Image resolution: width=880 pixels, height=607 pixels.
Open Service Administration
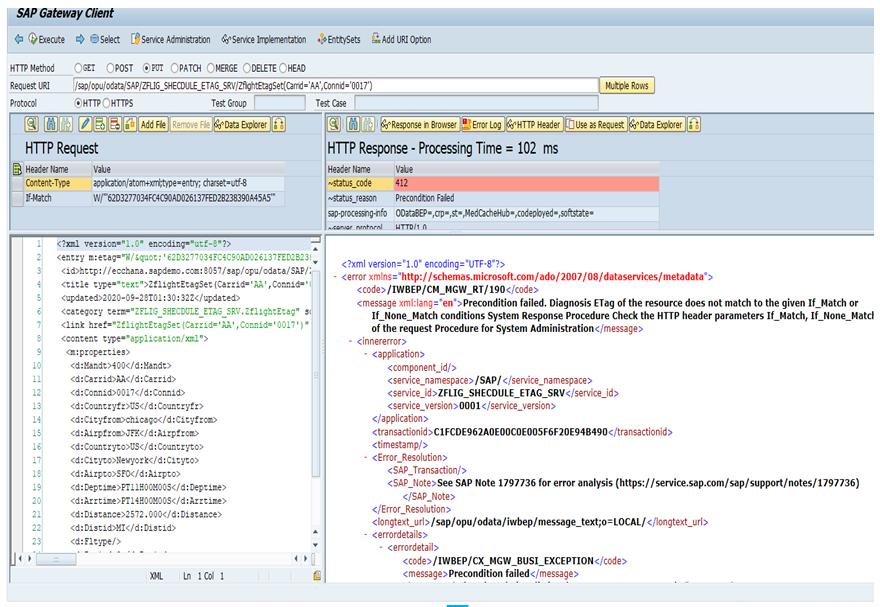[x=171, y=39]
